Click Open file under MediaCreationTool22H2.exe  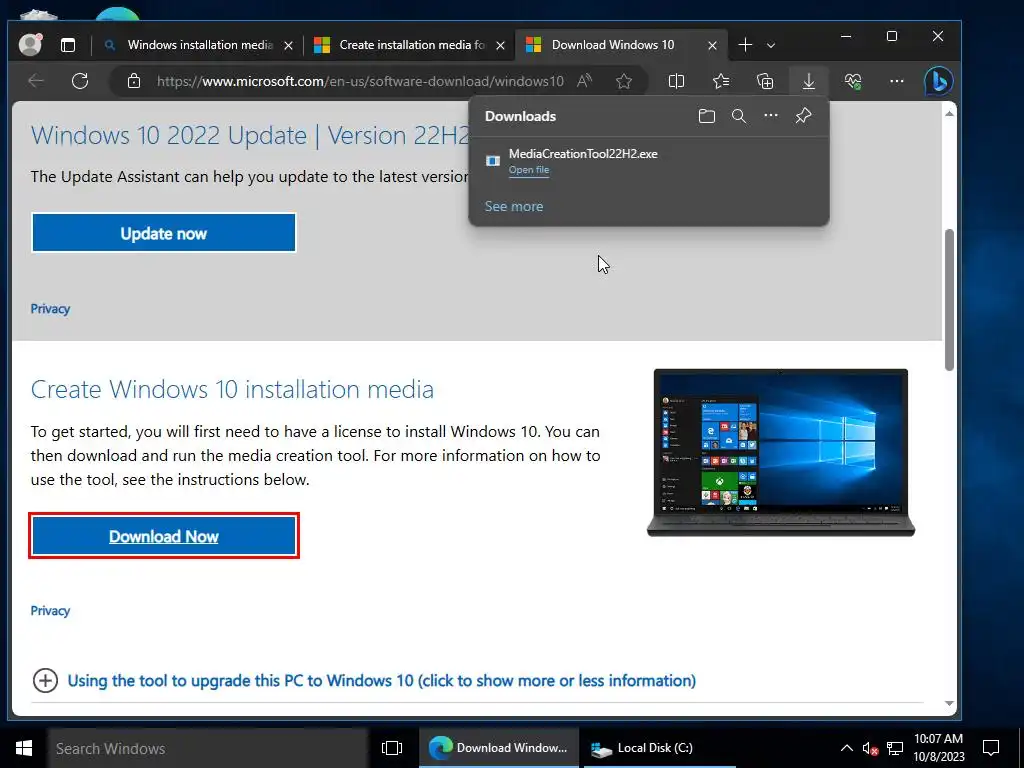[x=528, y=170]
